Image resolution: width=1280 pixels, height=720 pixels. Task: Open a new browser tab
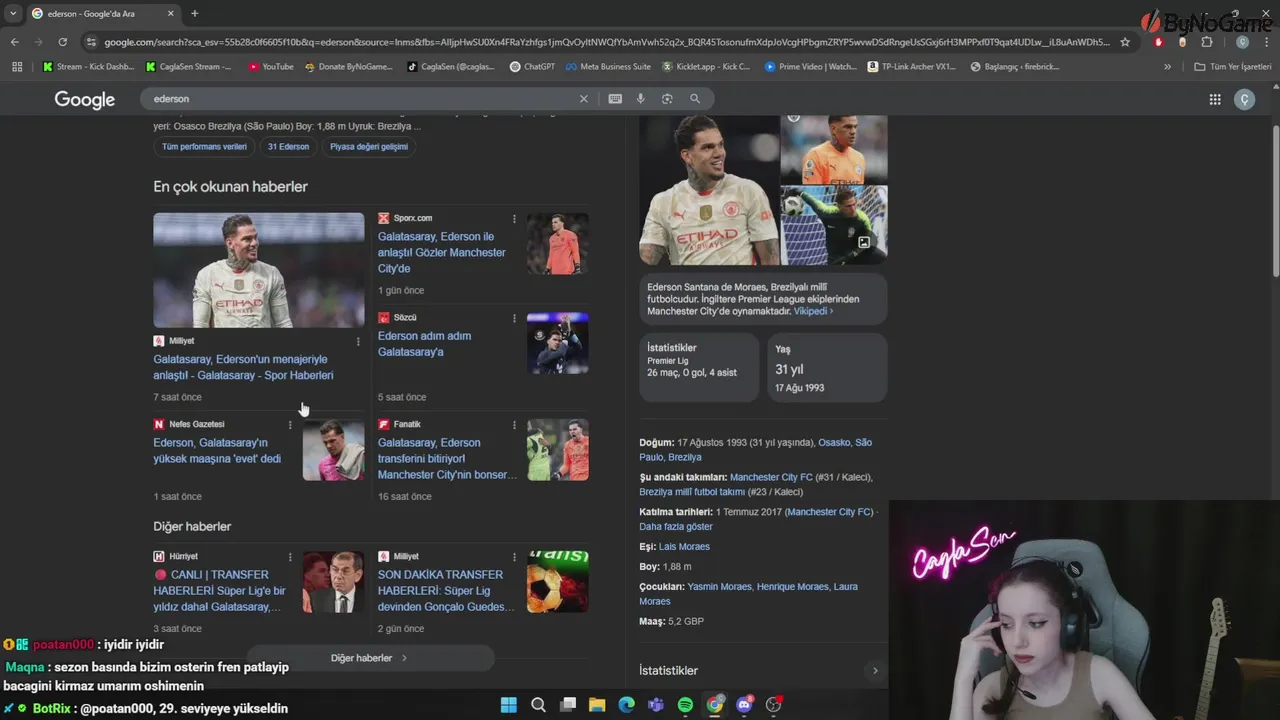pyautogui.click(x=194, y=13)
